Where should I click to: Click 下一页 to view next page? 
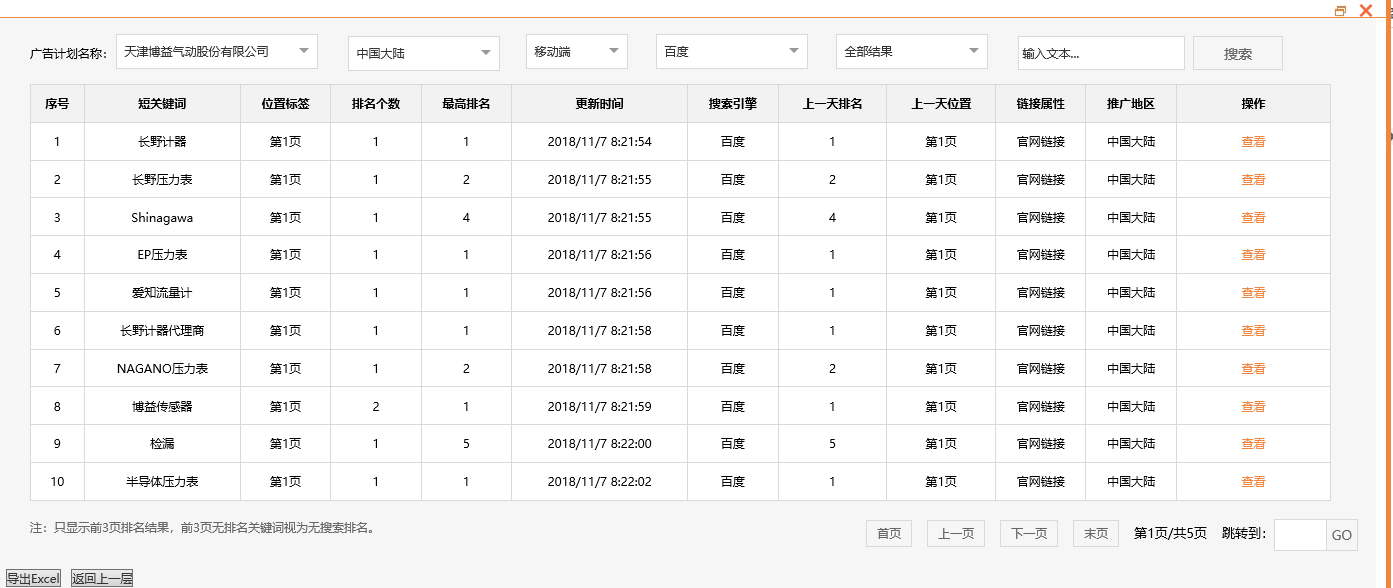click(1028, 533)
